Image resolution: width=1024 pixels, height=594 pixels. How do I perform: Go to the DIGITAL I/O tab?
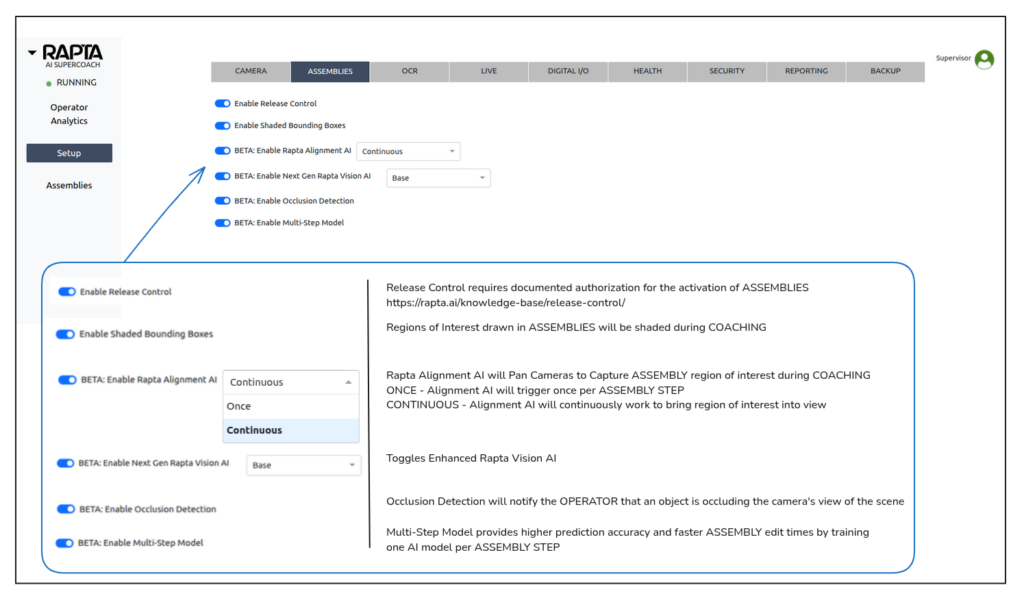pyautogui.click(x=568, y=71)
